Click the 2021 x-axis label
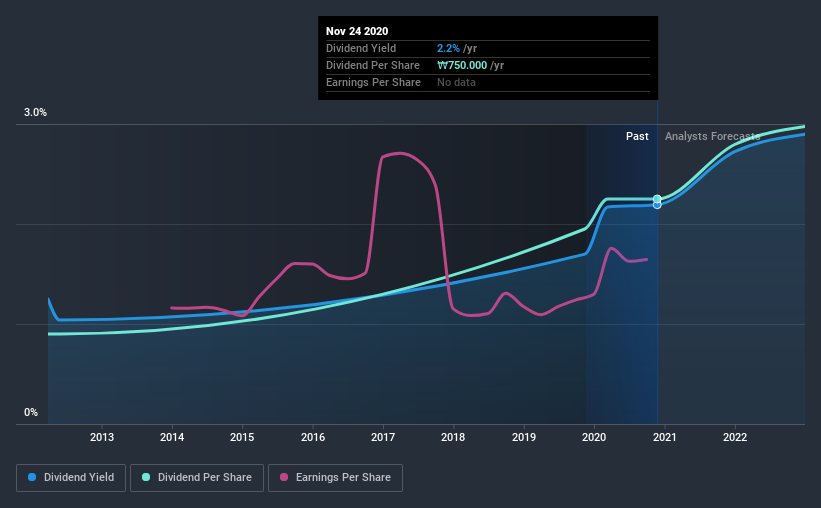The width and height of the screenshot is (821, 508). click(664, 437)
